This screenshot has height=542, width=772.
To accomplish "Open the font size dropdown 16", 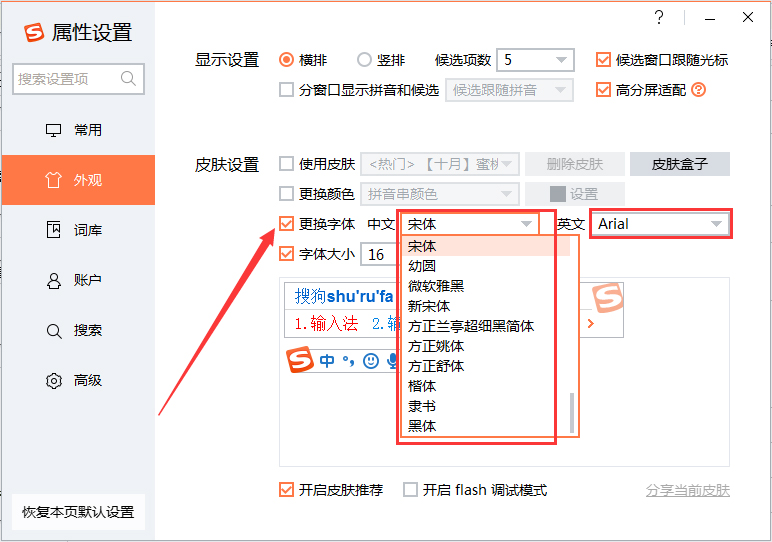I will (379, 255).
